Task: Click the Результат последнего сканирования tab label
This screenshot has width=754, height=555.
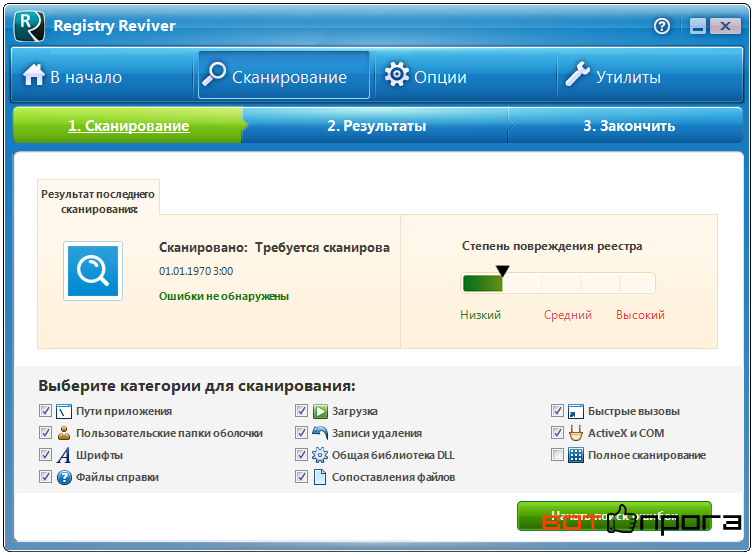Action: [x=98, y=202]
